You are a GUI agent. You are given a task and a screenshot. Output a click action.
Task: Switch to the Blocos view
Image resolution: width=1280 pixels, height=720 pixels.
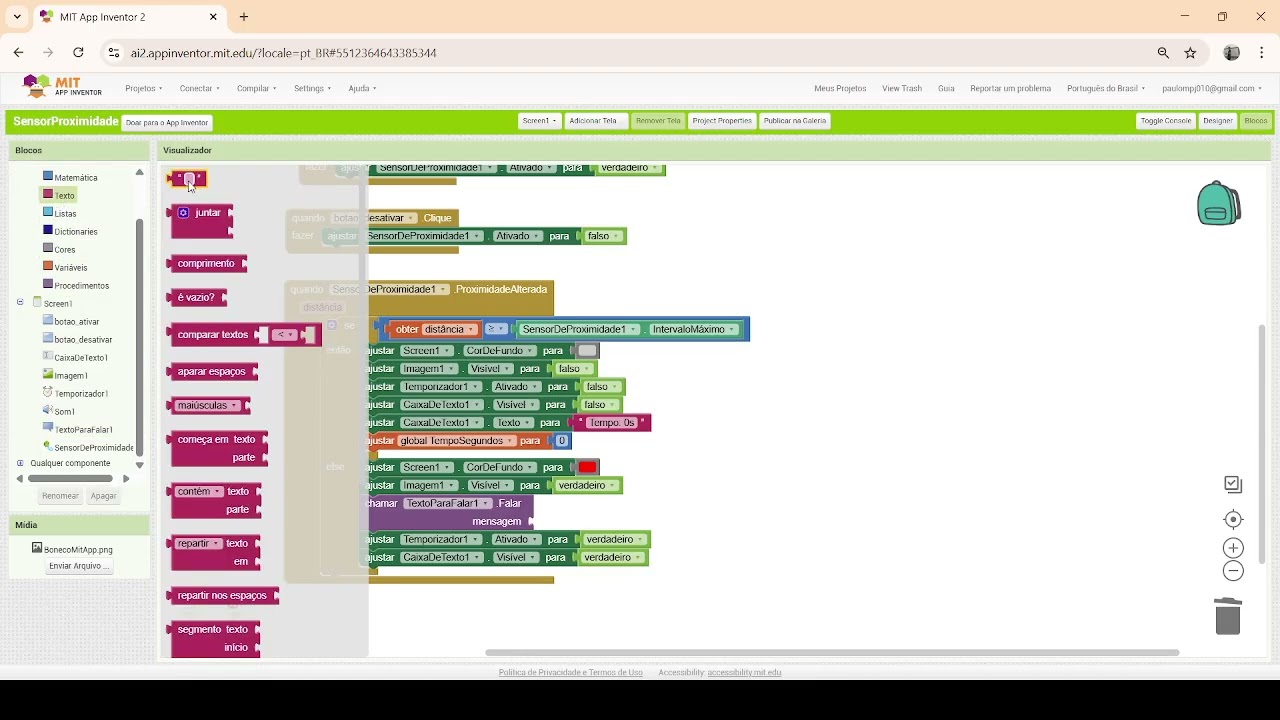pos(1256,121)
